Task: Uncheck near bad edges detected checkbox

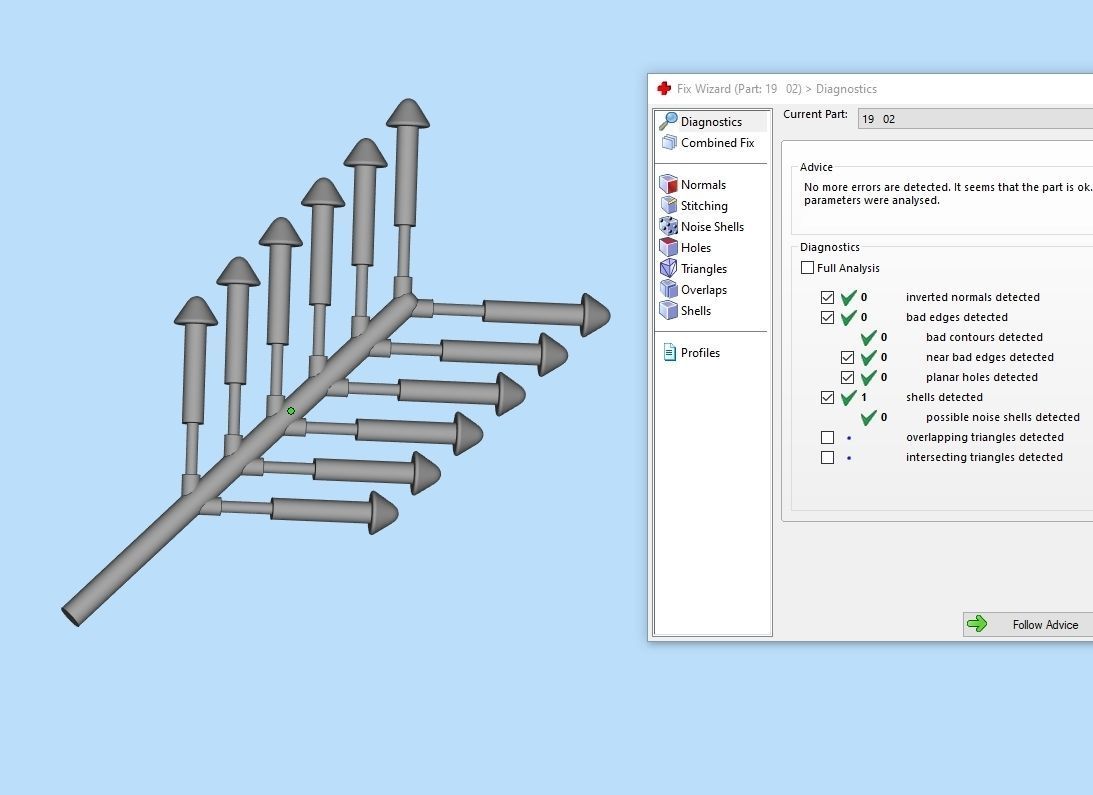Action: (x=848, y=357)
